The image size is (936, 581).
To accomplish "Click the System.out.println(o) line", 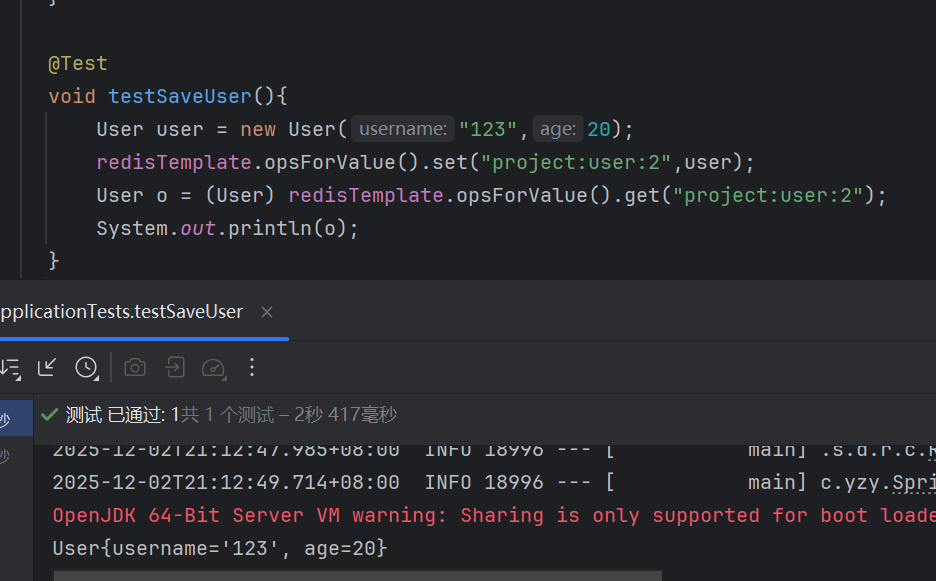I will pyautogui.click(x=227, y=228).
